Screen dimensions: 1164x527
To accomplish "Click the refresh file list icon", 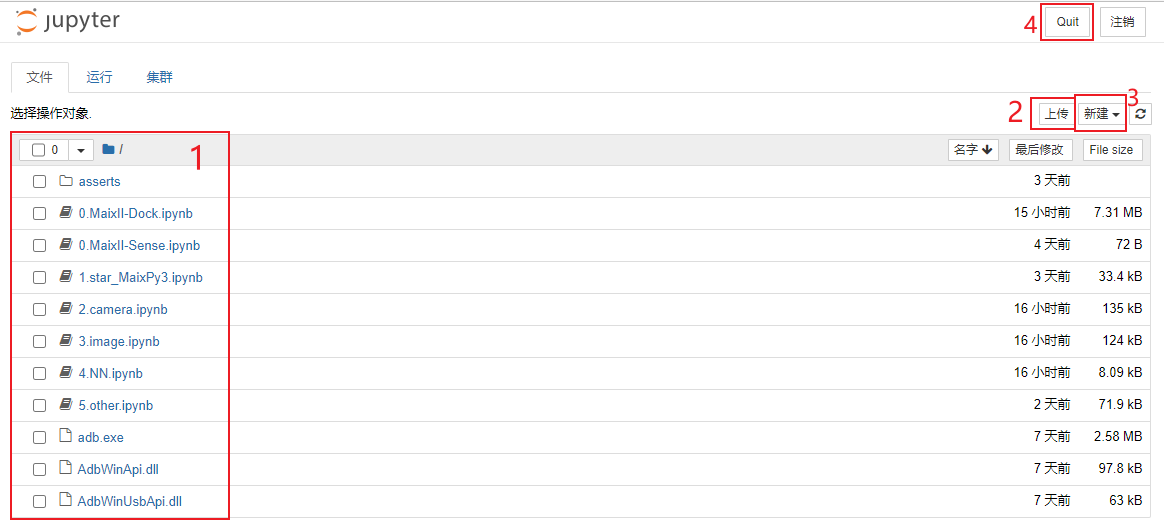I will tap(1140, 114).
